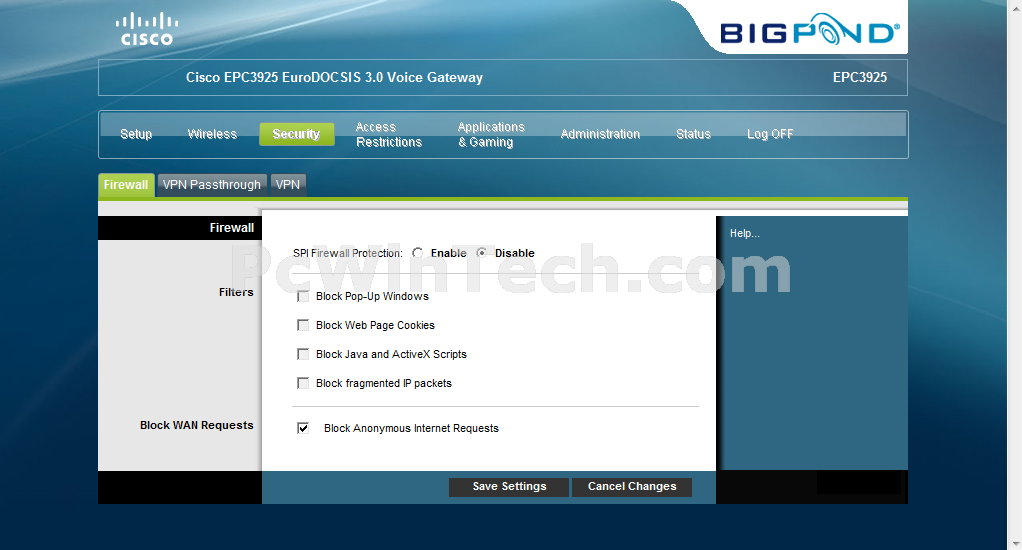Check Block Web Page Cookies
The height and width of the screenshot is (550, 1022).
point(303,325)
